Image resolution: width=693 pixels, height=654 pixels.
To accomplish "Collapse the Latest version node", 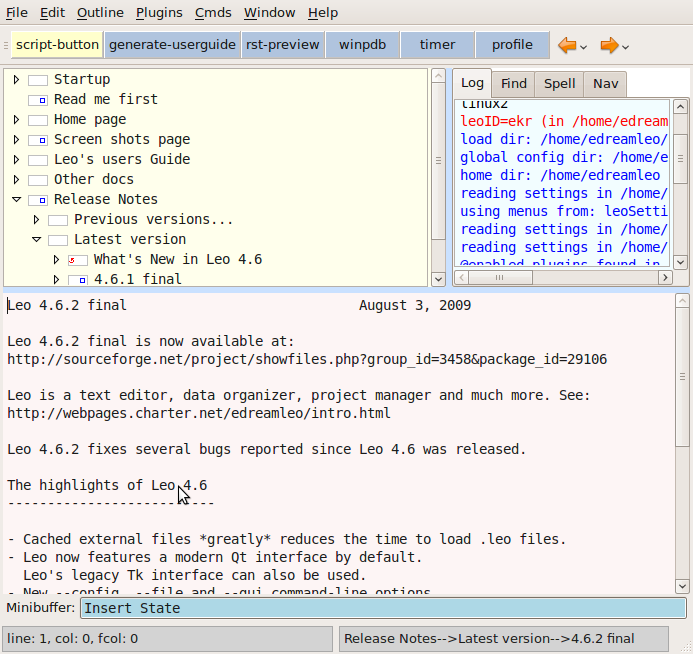I will (37, 240).
